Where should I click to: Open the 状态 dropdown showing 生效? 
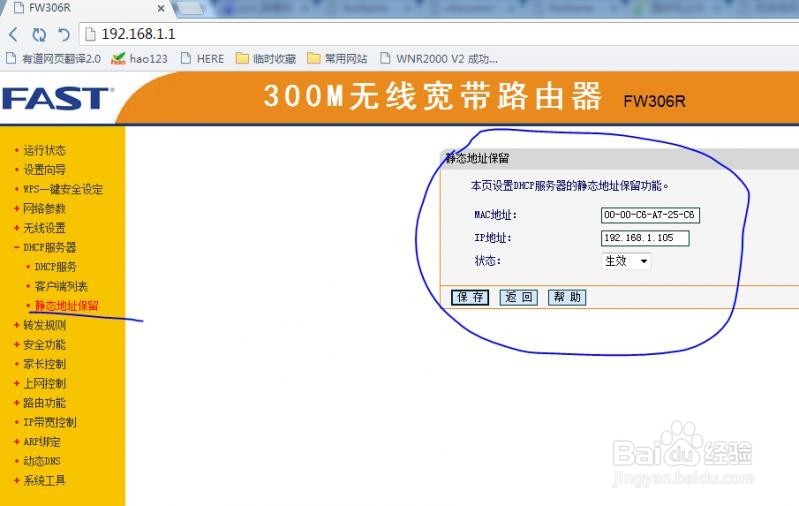pos(626,261)
